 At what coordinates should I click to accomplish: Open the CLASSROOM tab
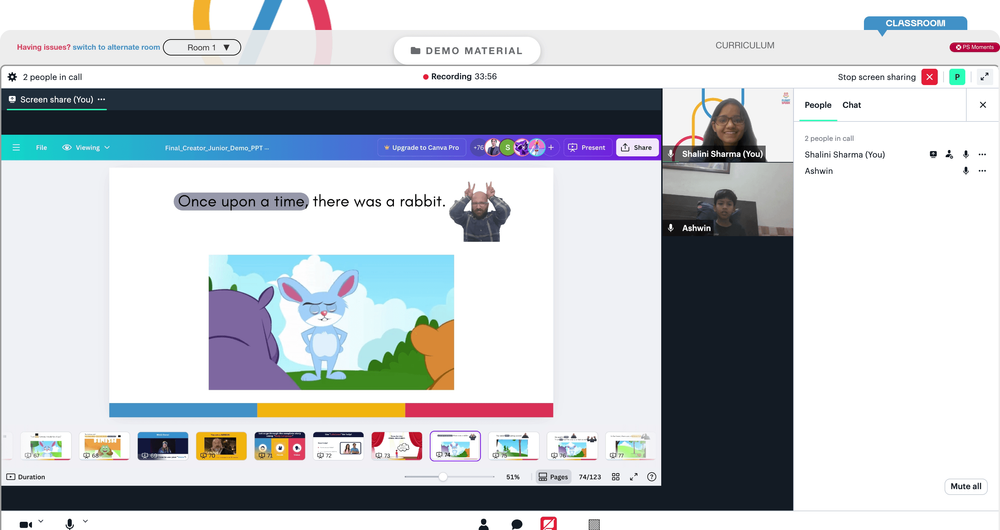(x=915, y=23)
